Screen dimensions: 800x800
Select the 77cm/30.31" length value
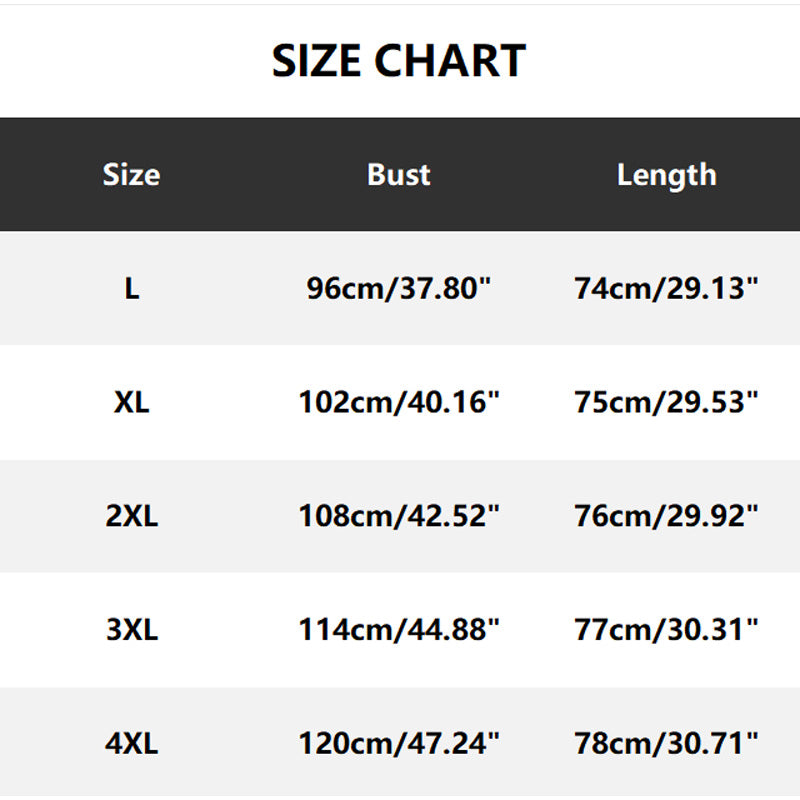coord(666,631)
